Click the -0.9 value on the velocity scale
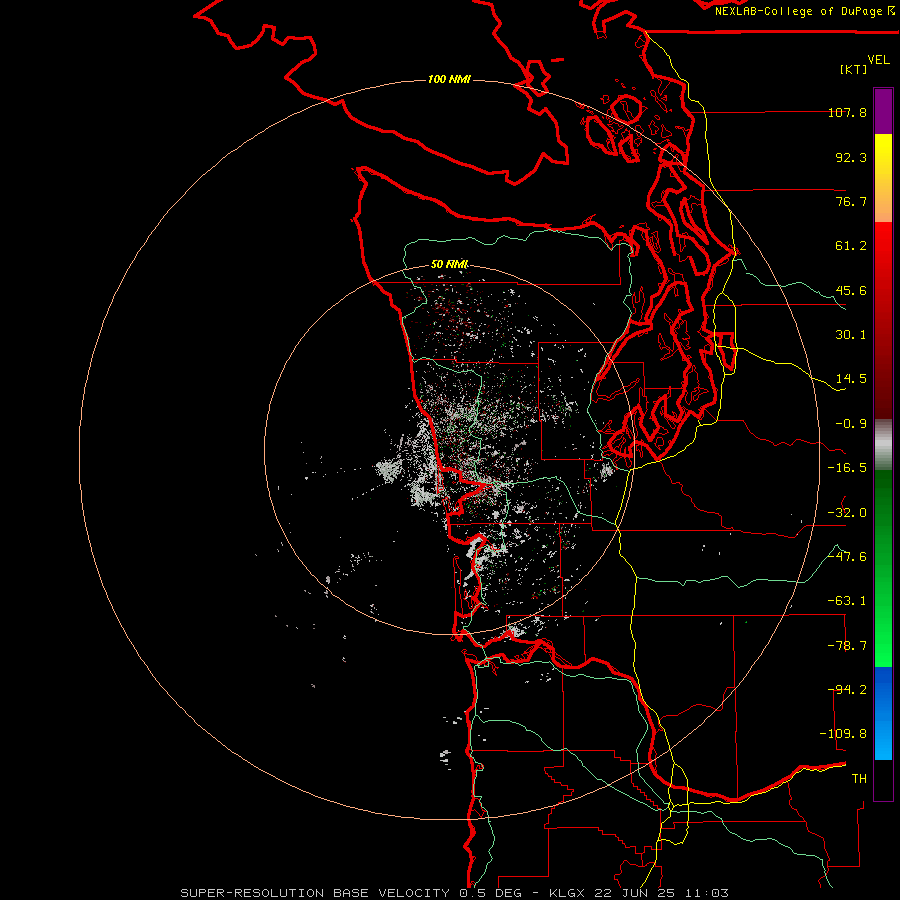The width and height of the screenshot is (900, 900). coord(851,424)
